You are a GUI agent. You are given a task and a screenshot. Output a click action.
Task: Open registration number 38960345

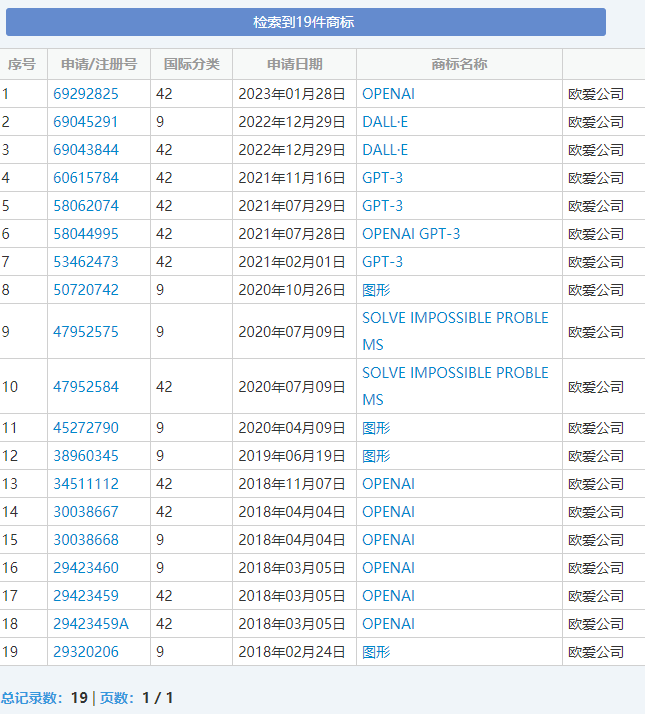[86, 456]
